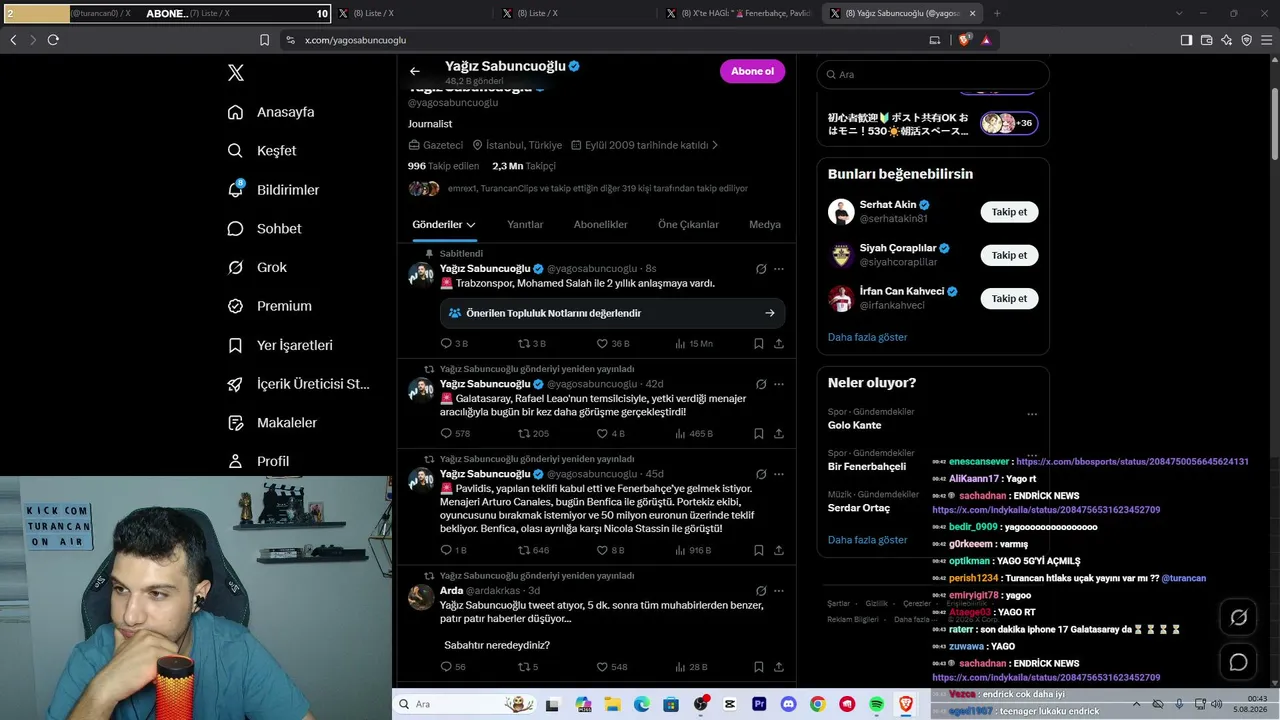This screenshot has height=720, width=1280.
Task: Switch to the Medya tab
Action: pos(765,225)
